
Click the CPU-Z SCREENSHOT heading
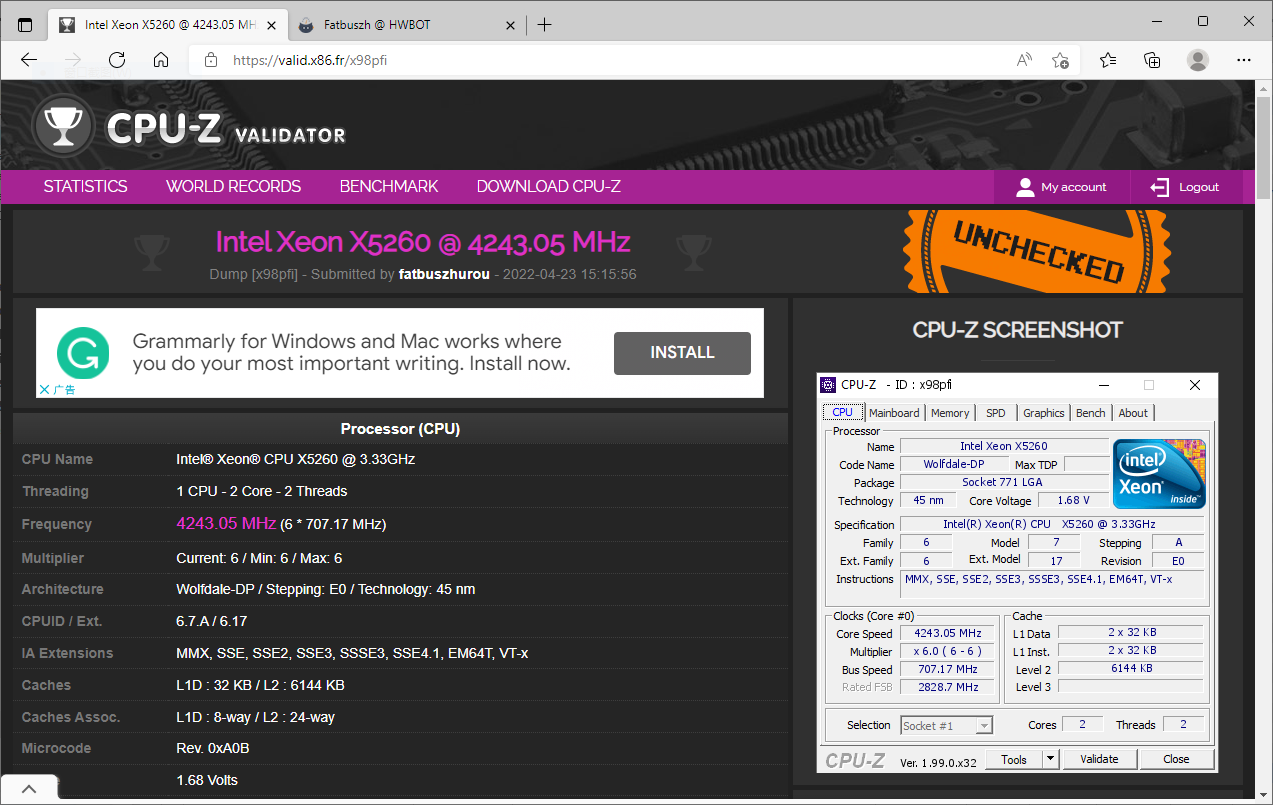1018,330
